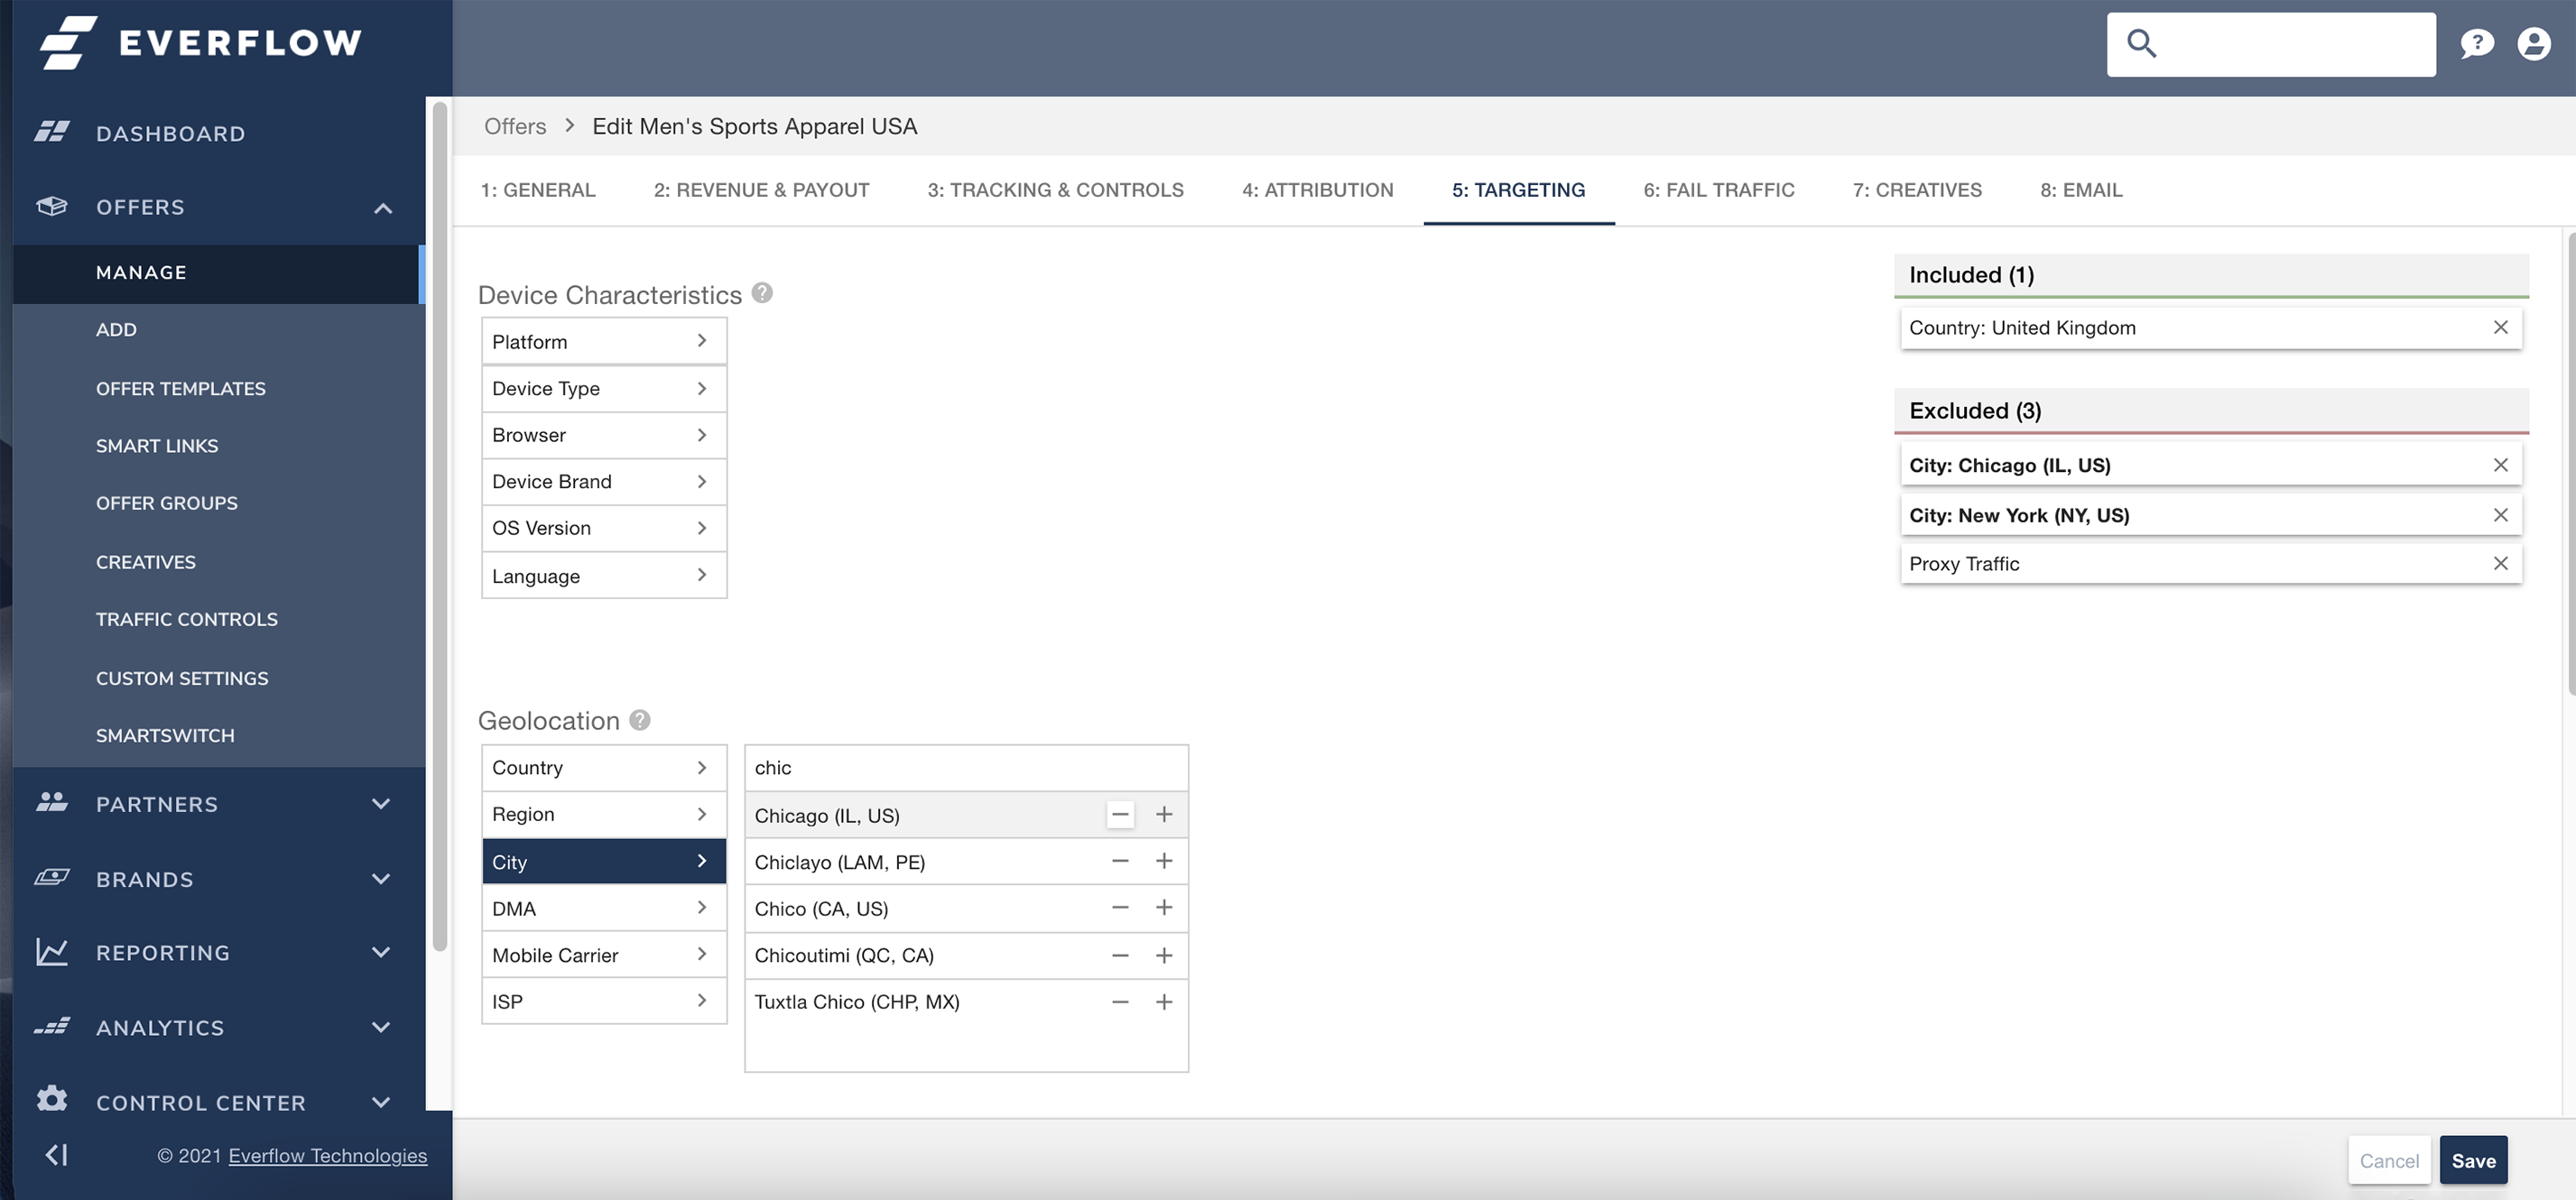Click the city search field containing chic
This screenshot has height=1200, width=2576.
pyautogui.click(x=965, y=768)
